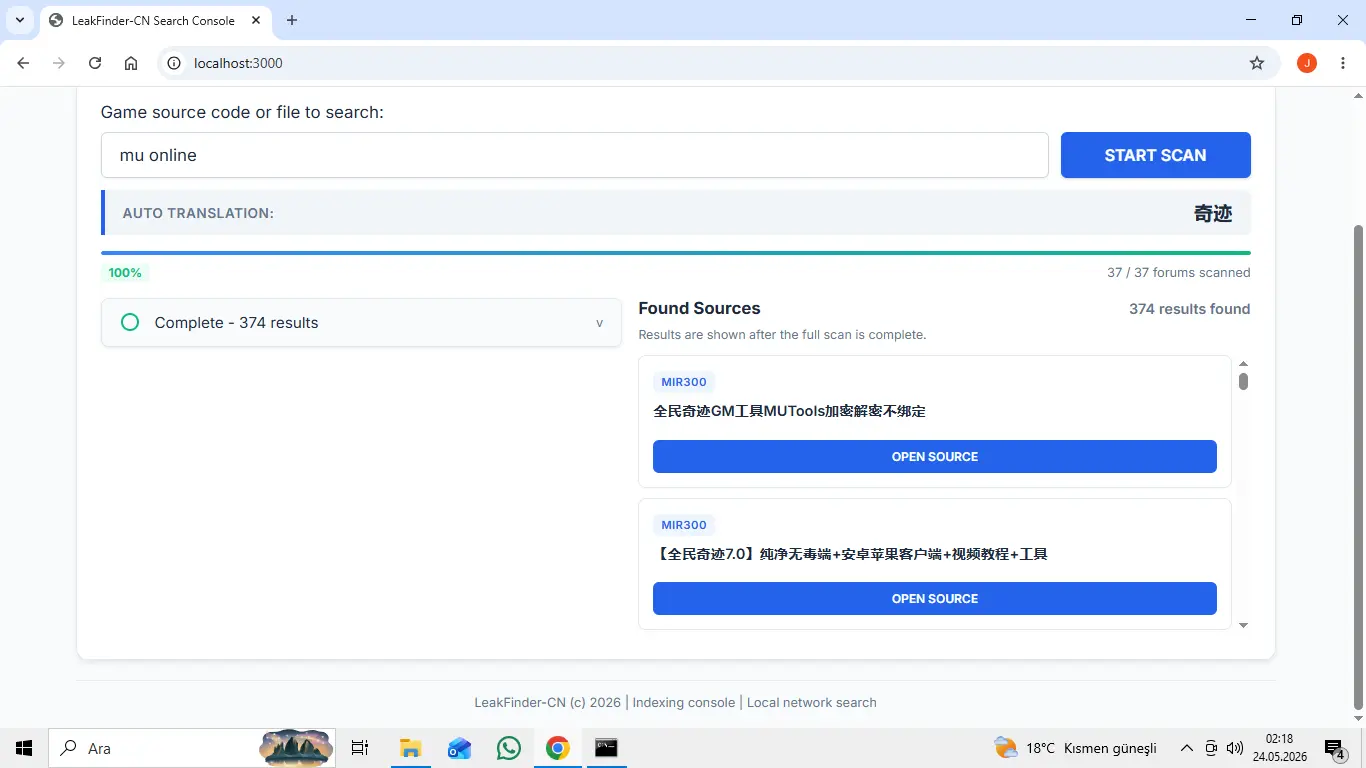Open the tab search dropdown arrow
The width and height of the screenshot is (1366, 768).
click(x=20, y=20)
